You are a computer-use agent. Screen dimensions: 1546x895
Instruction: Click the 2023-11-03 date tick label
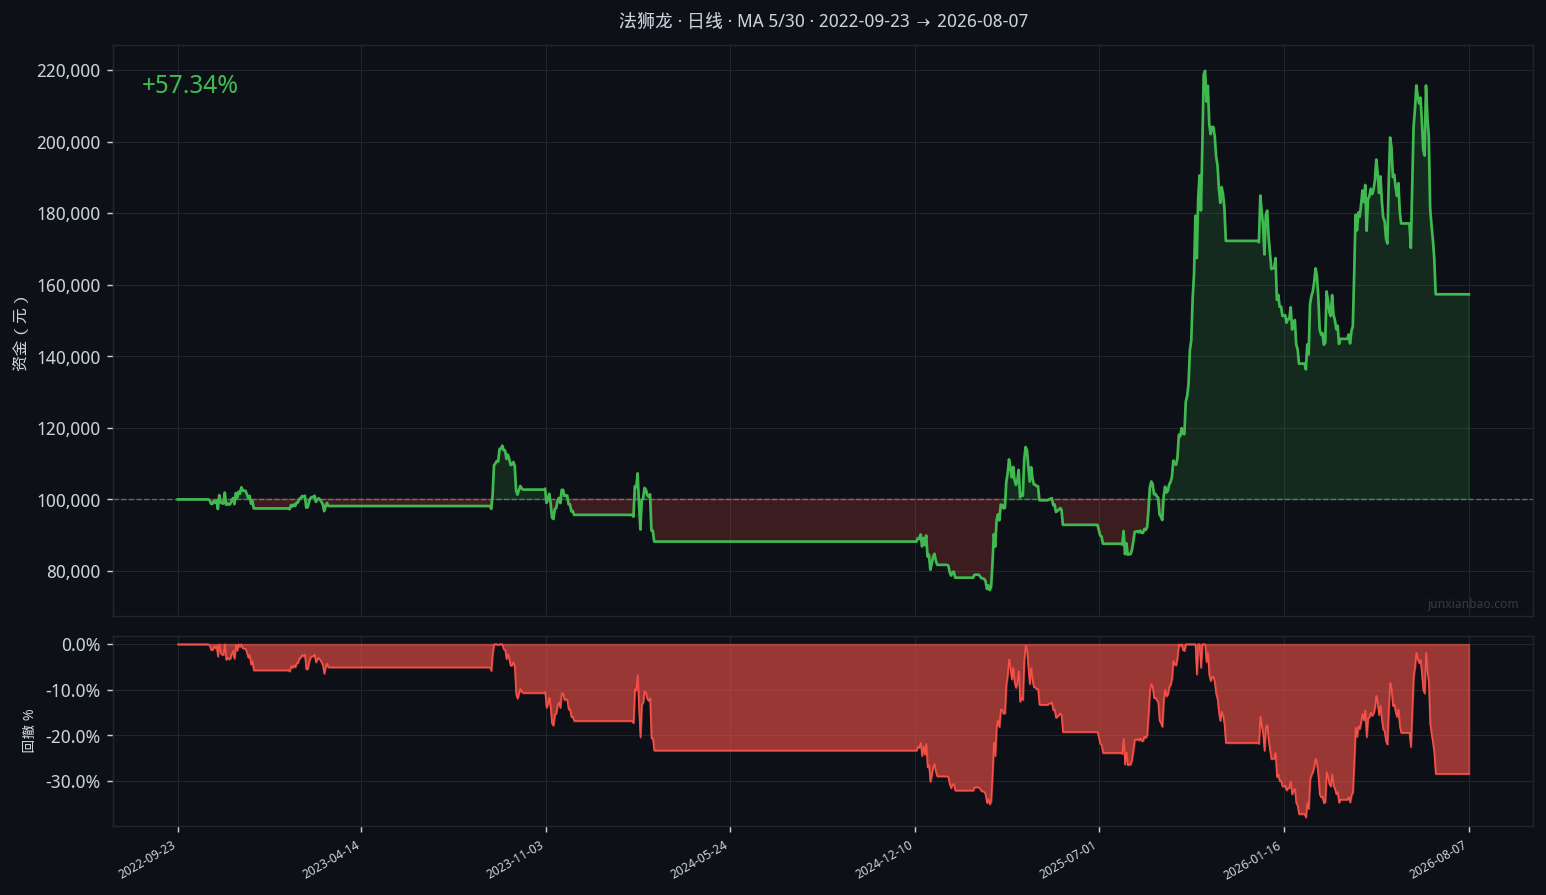click(516, 860)
